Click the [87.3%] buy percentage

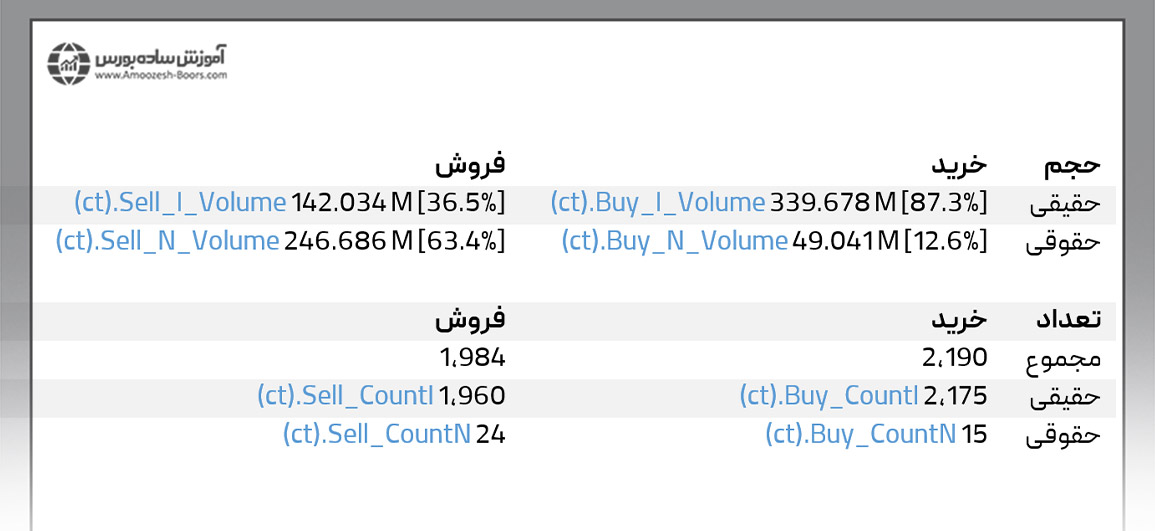pos(945,203)
